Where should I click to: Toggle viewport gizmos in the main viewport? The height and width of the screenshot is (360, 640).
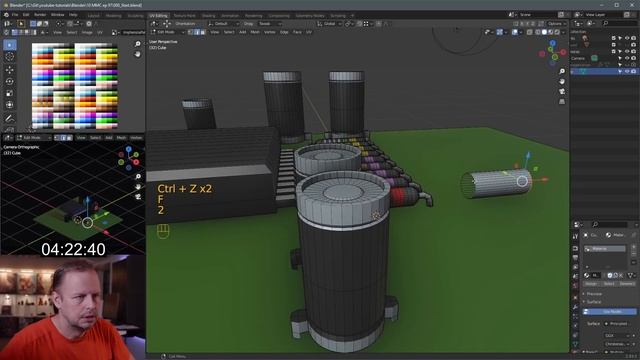[x=500, y=32]
